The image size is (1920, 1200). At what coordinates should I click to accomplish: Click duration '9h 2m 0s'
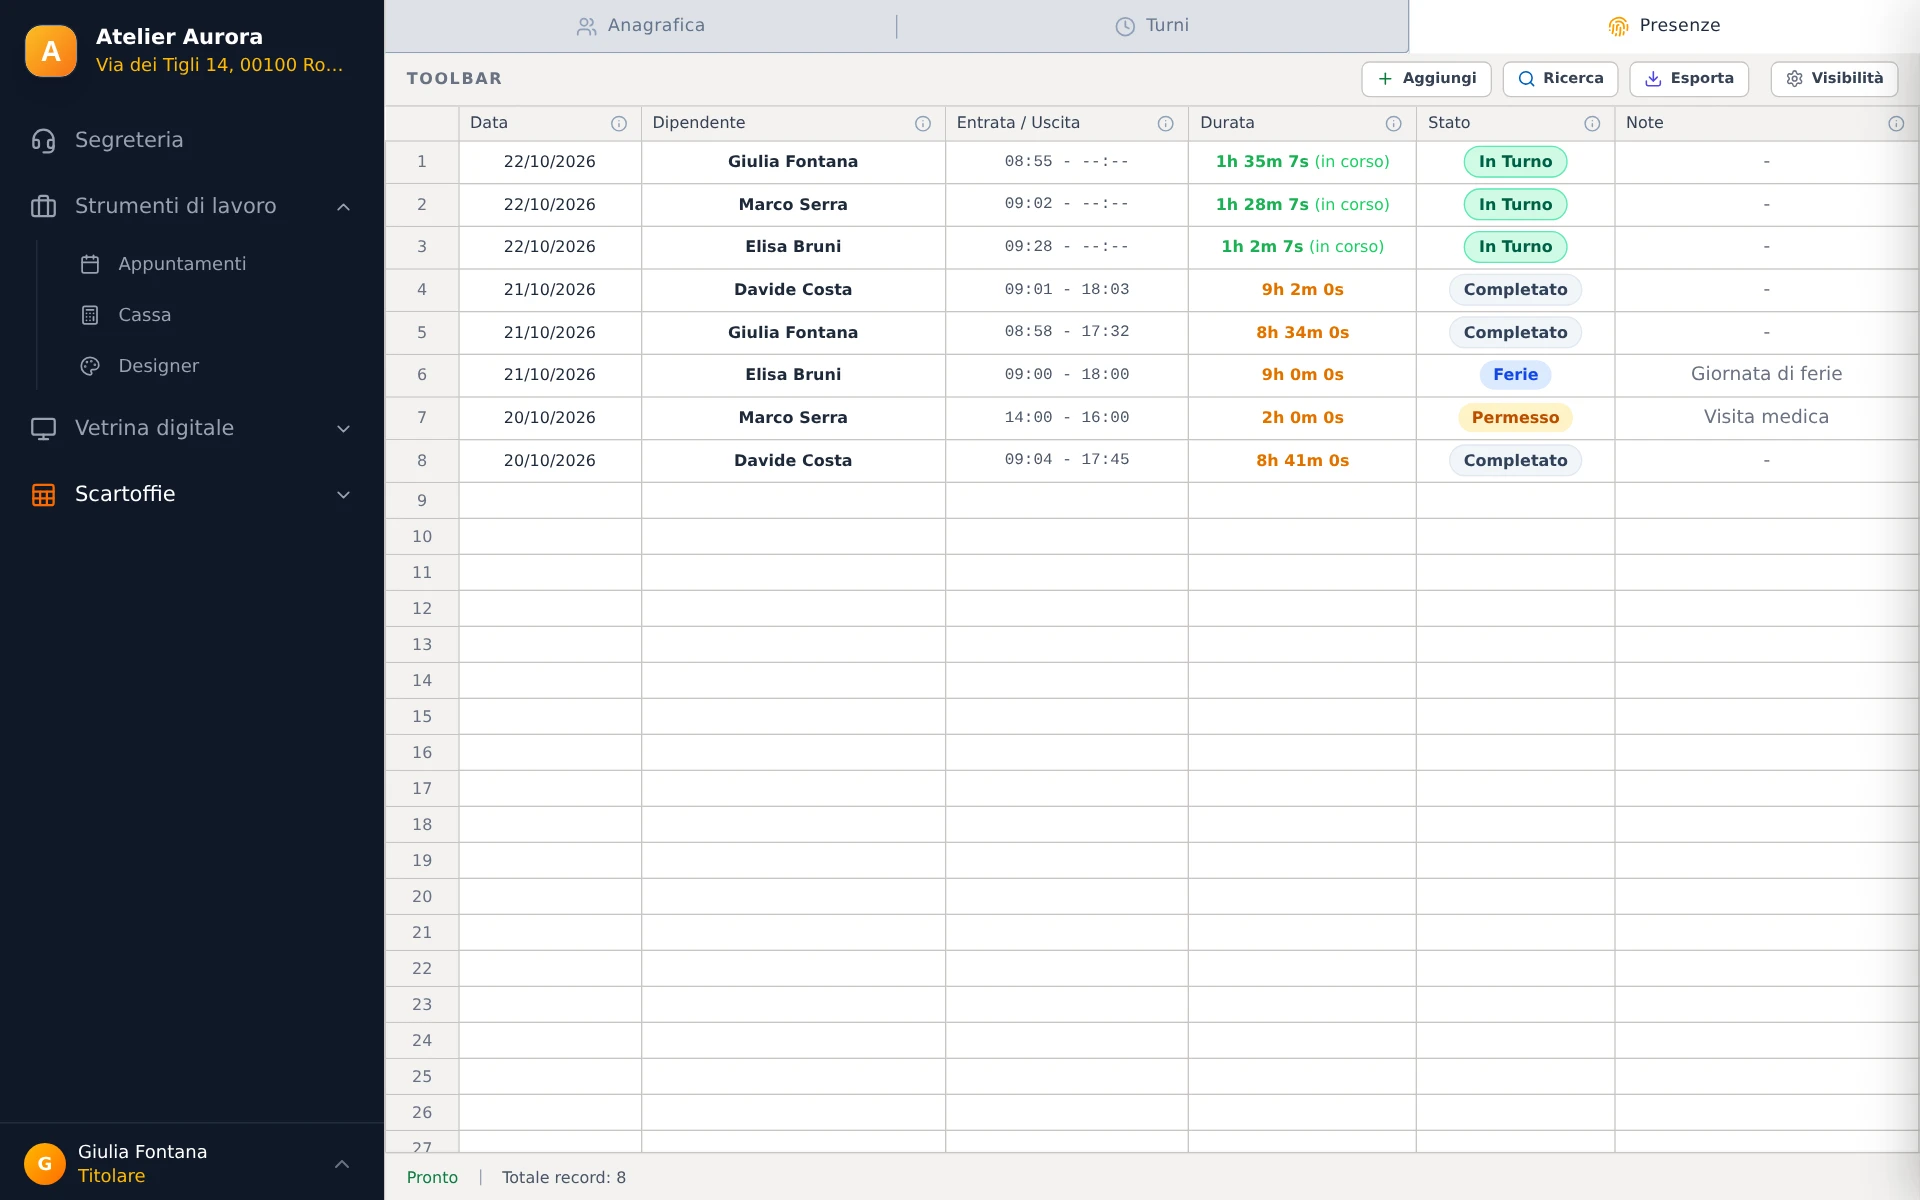pyautogui.click(x=1302, y=290)
